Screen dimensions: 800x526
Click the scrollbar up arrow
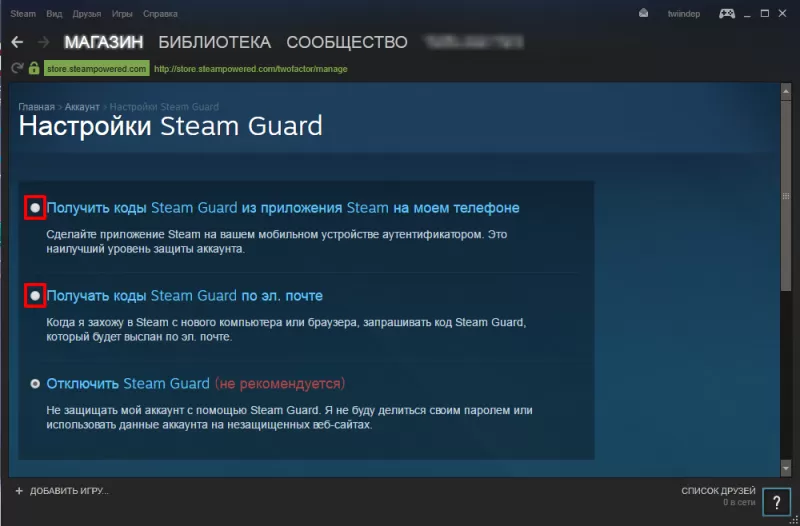point(786,91)
